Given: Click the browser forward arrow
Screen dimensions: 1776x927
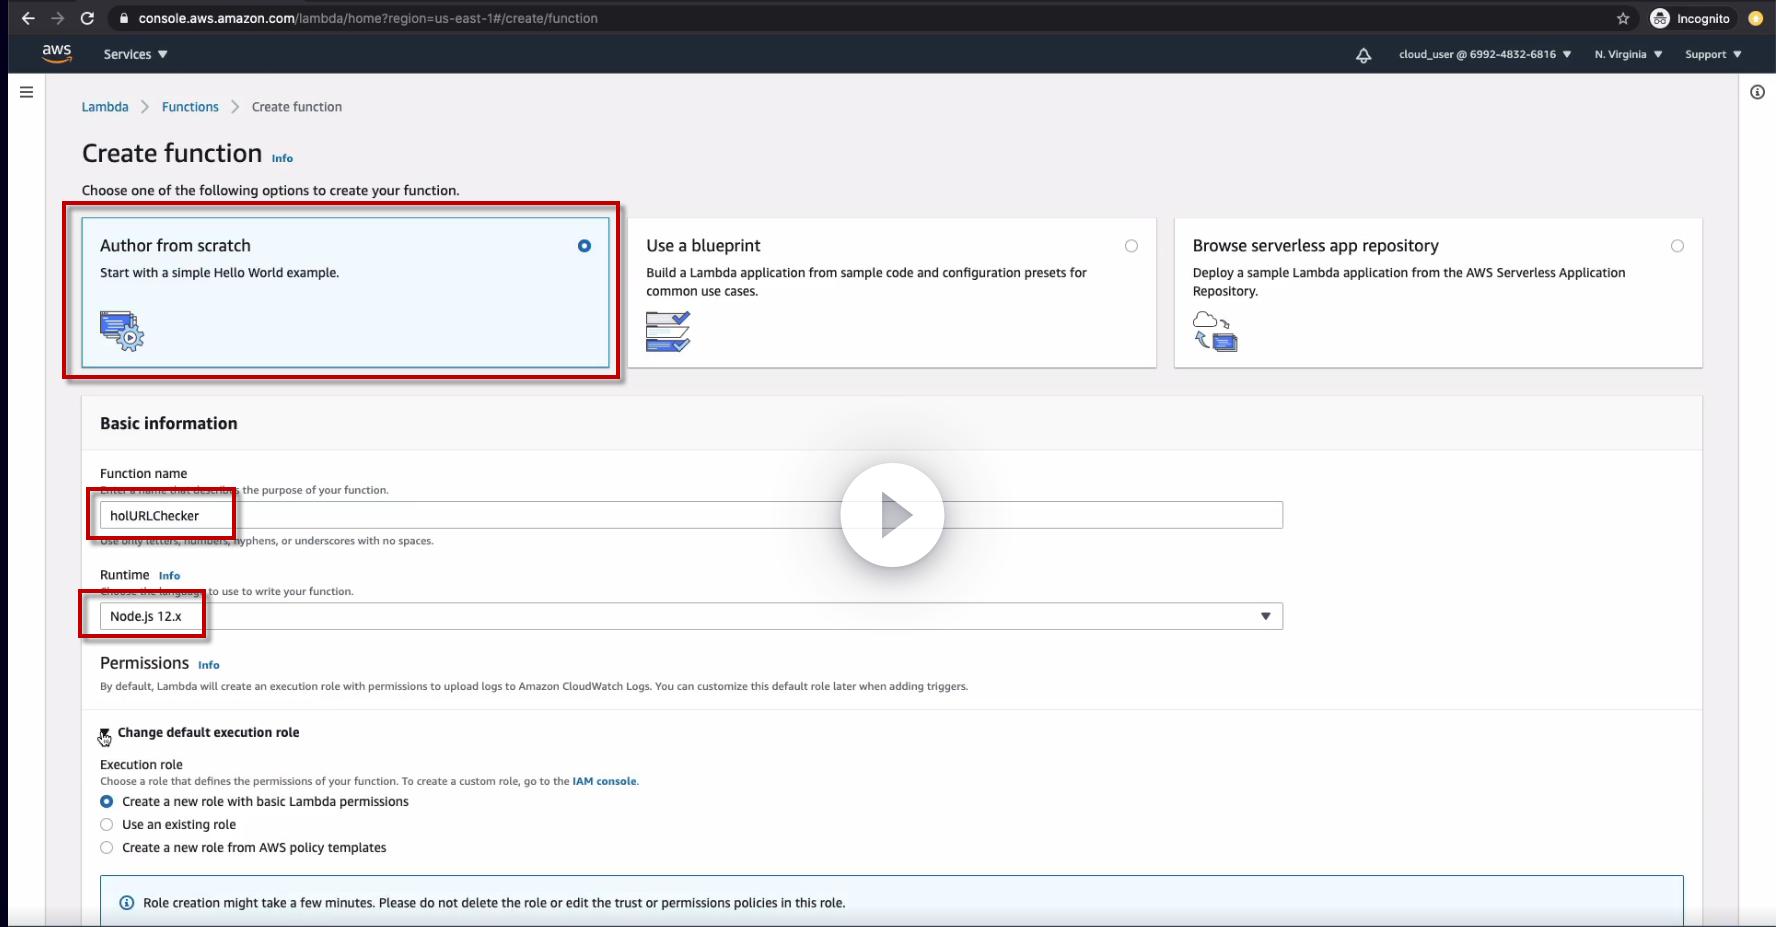Looking at the screenshot, I should point(57,18).
